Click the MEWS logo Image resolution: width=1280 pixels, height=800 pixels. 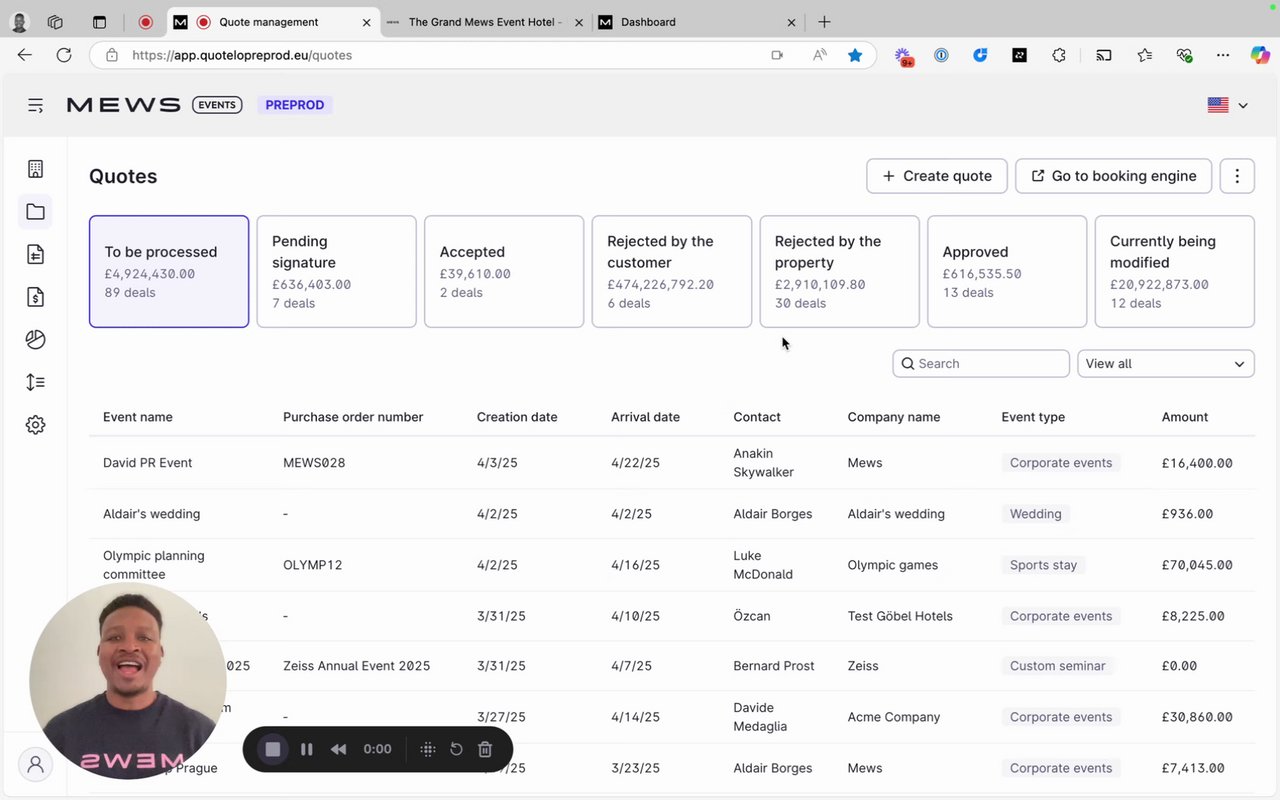124,105
